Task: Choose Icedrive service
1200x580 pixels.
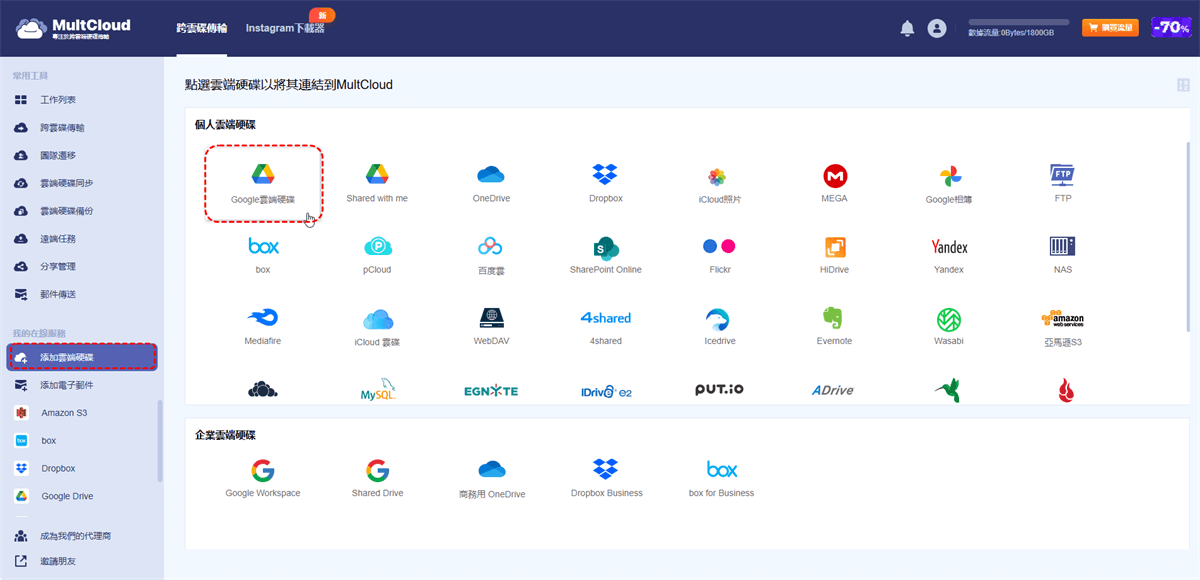Action: point(719,327)
